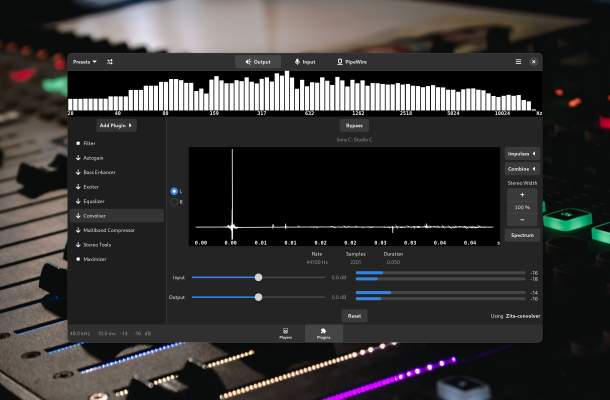The image size is (610, 400).
Task: Expand the Add Plugin menu
Action: coord(117,126)
